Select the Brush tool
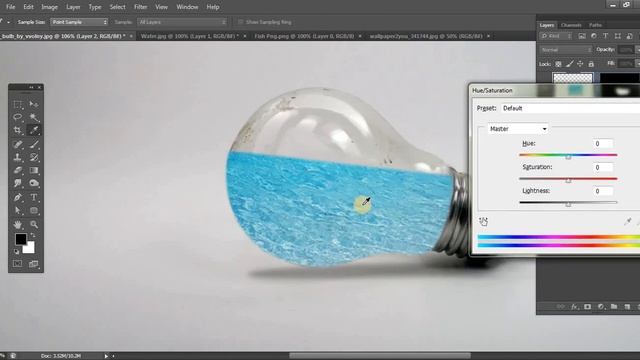Image resolution: width=640 pixels, height=360 pixels. [34, 144]
